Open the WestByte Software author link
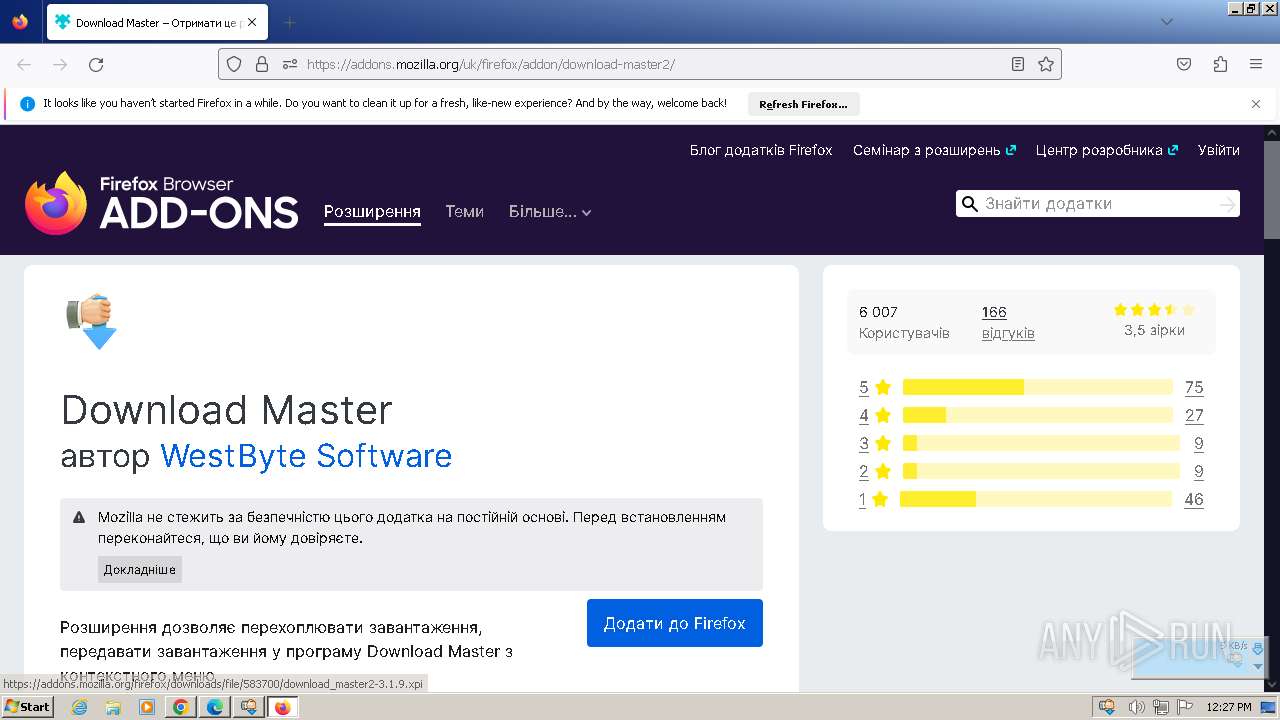The width and height of the screenshot is (1280, 720). (x=306, y=456)
